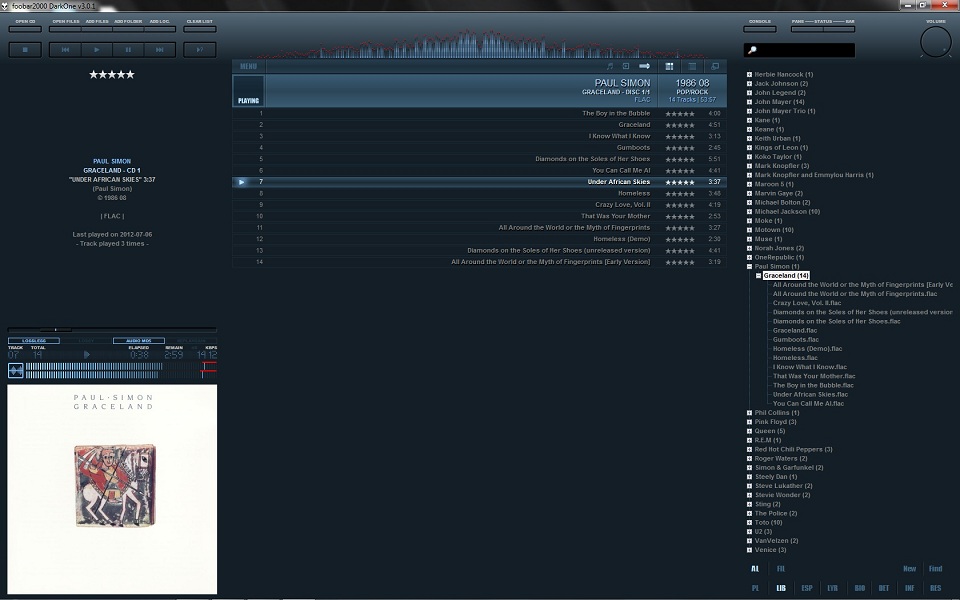Click star rating for Gumboots
Viewport: 960px width, 600px height.
pos(680,148)
